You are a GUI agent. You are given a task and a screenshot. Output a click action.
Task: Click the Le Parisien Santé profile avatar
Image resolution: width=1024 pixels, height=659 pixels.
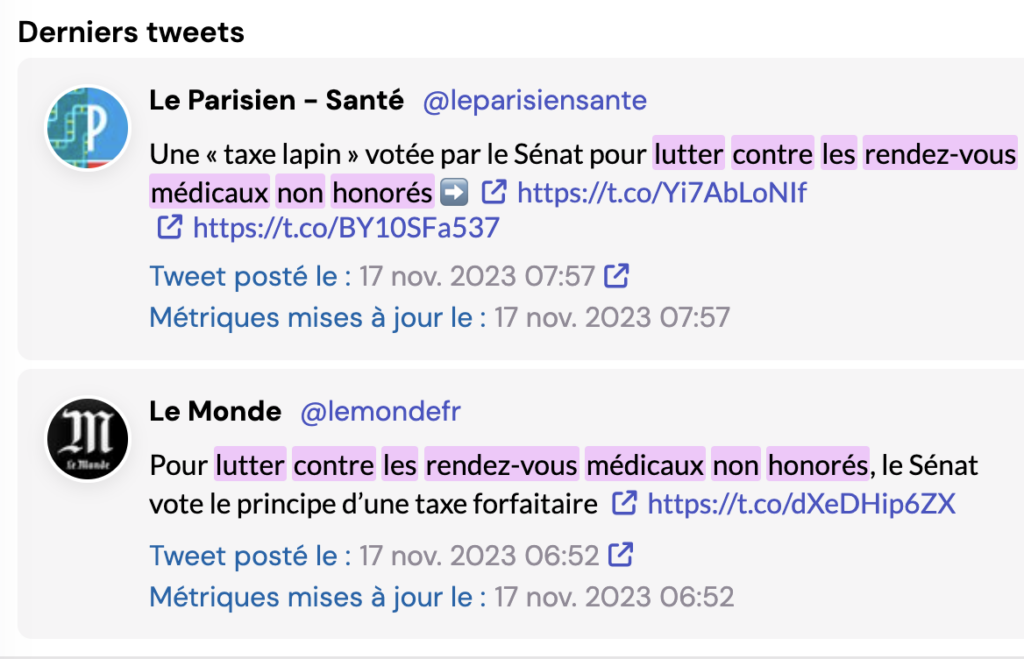(x=88, y=127)
